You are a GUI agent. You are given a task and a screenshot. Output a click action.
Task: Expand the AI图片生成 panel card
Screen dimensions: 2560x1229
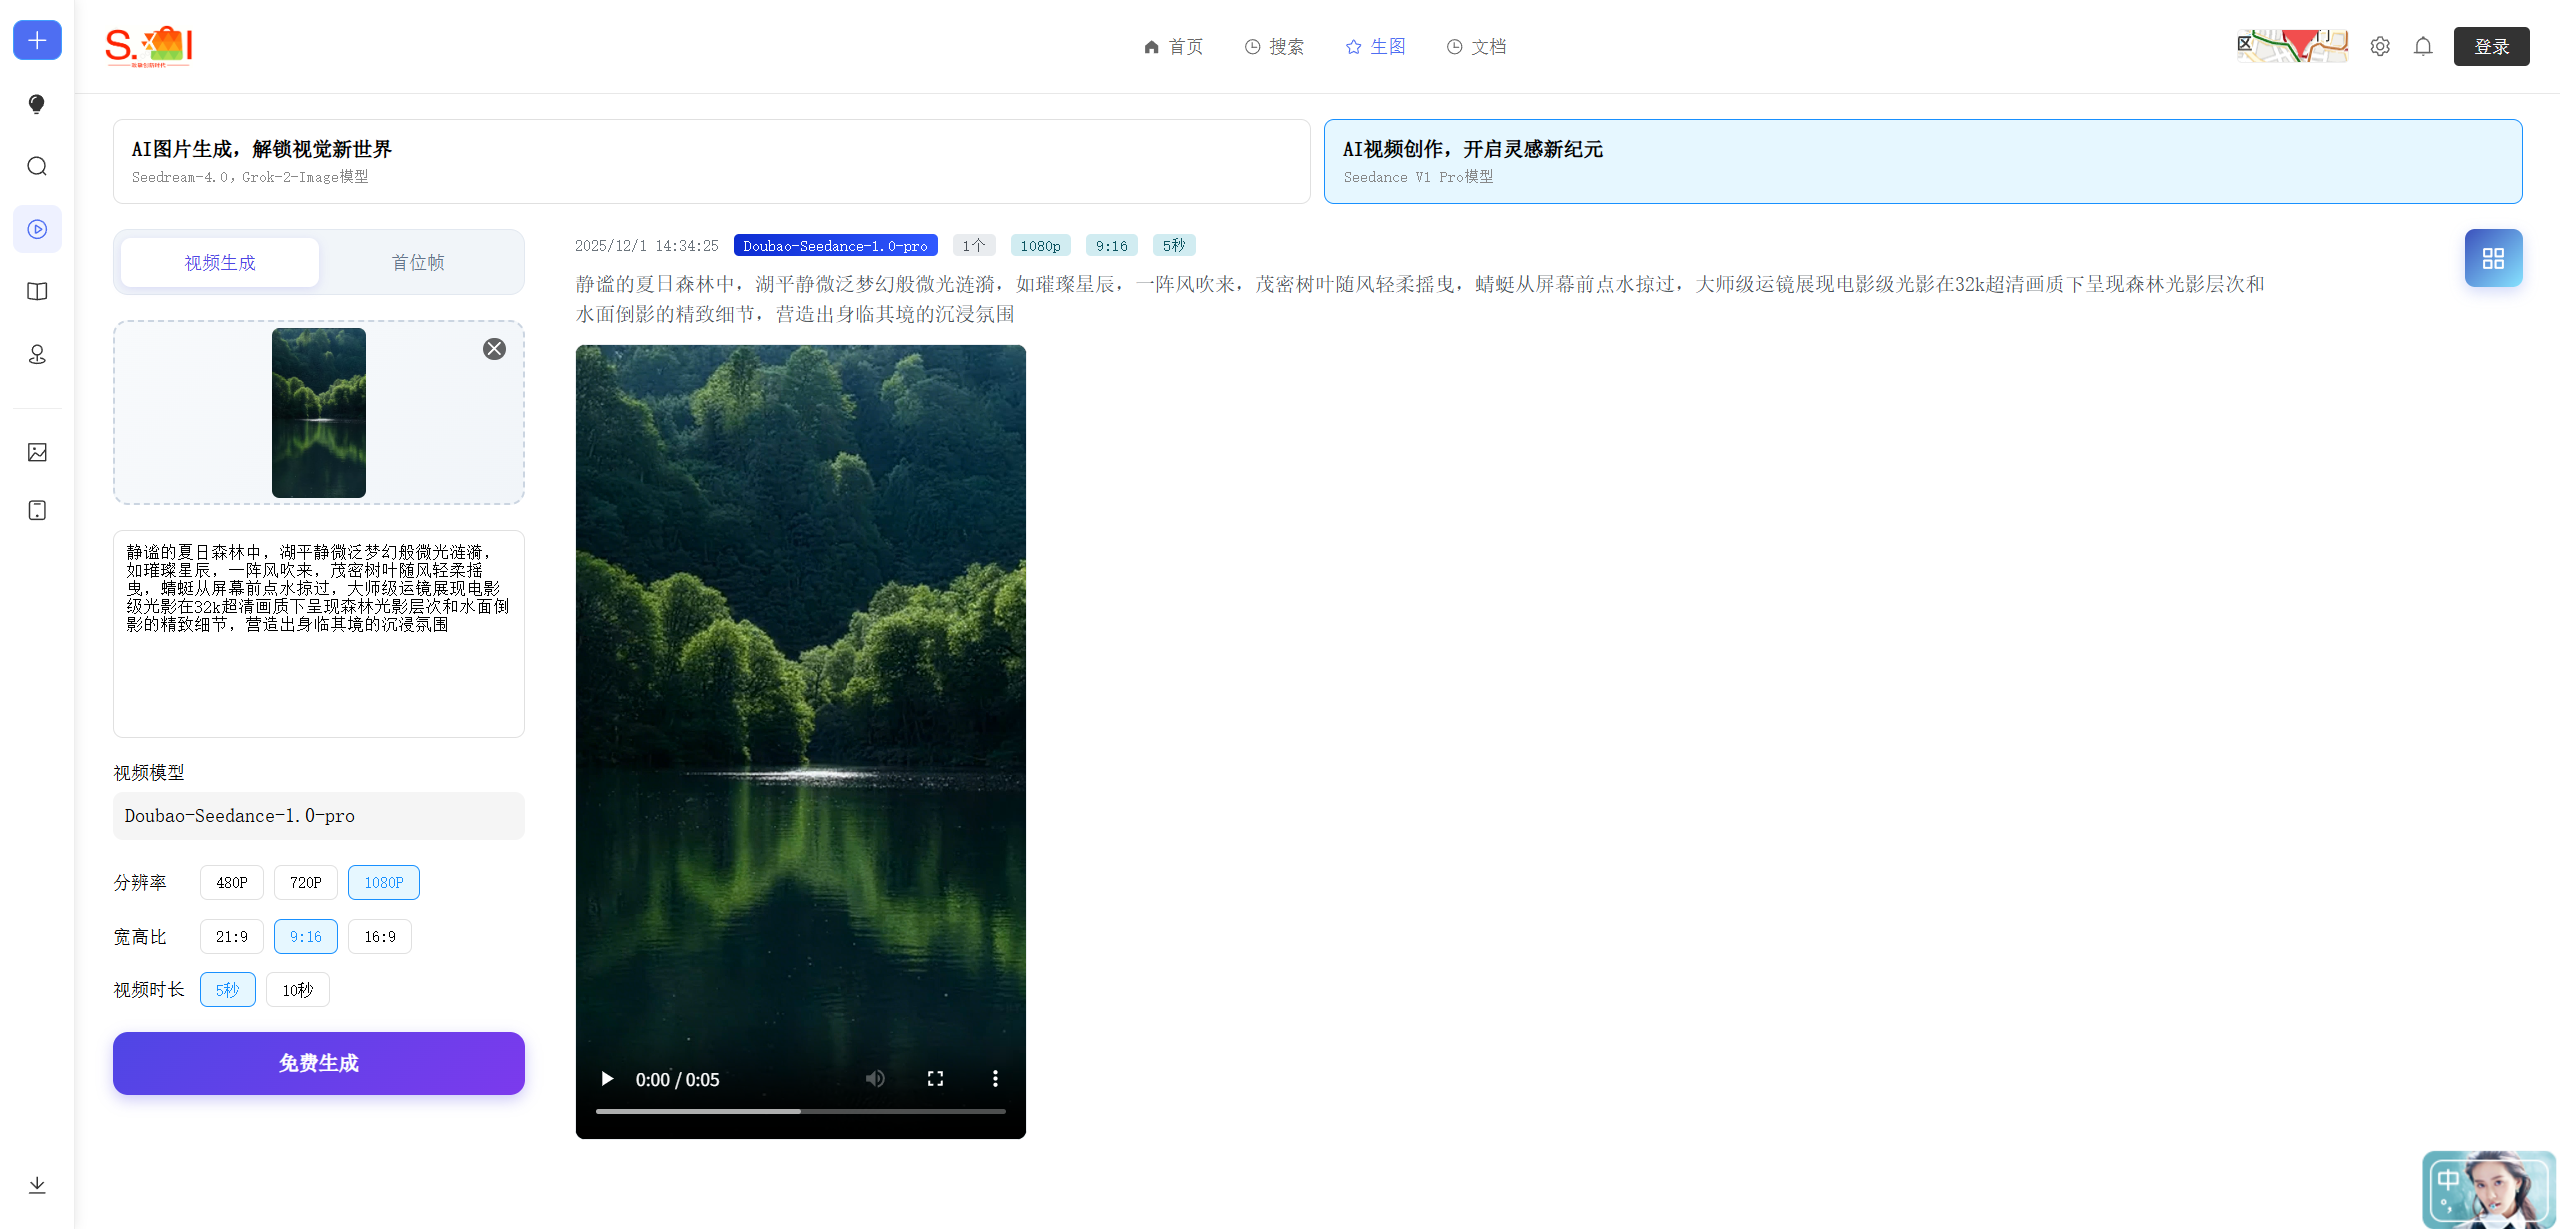point(711,161)
